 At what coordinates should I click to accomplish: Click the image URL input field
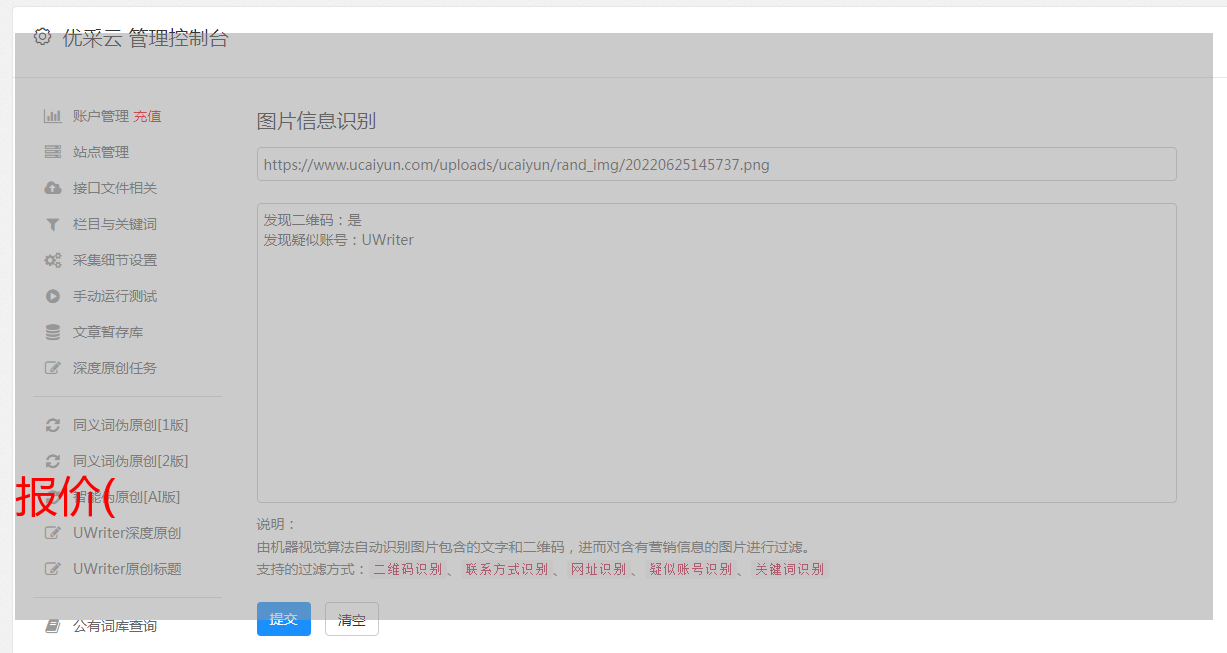(716, 164)
